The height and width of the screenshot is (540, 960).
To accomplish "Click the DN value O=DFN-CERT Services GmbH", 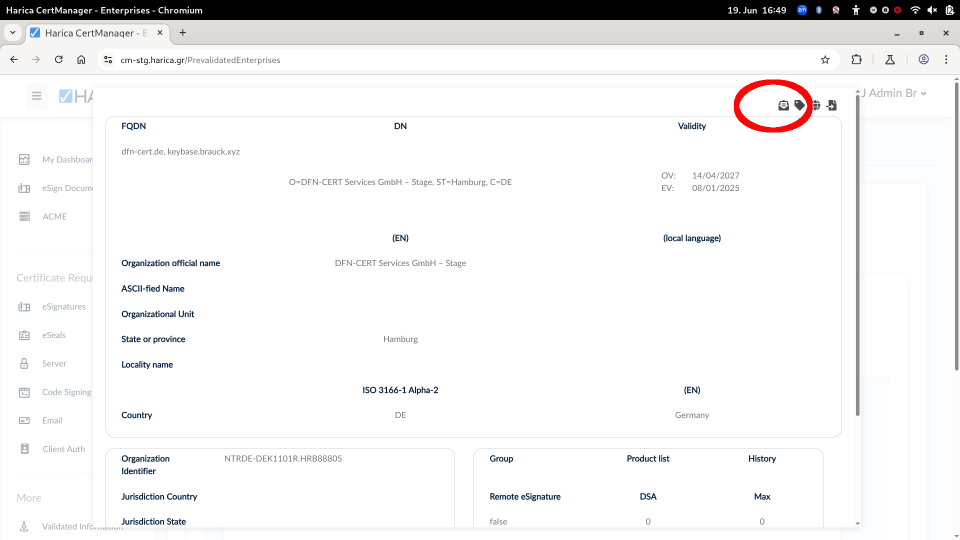I will click(x=400, y=182).
